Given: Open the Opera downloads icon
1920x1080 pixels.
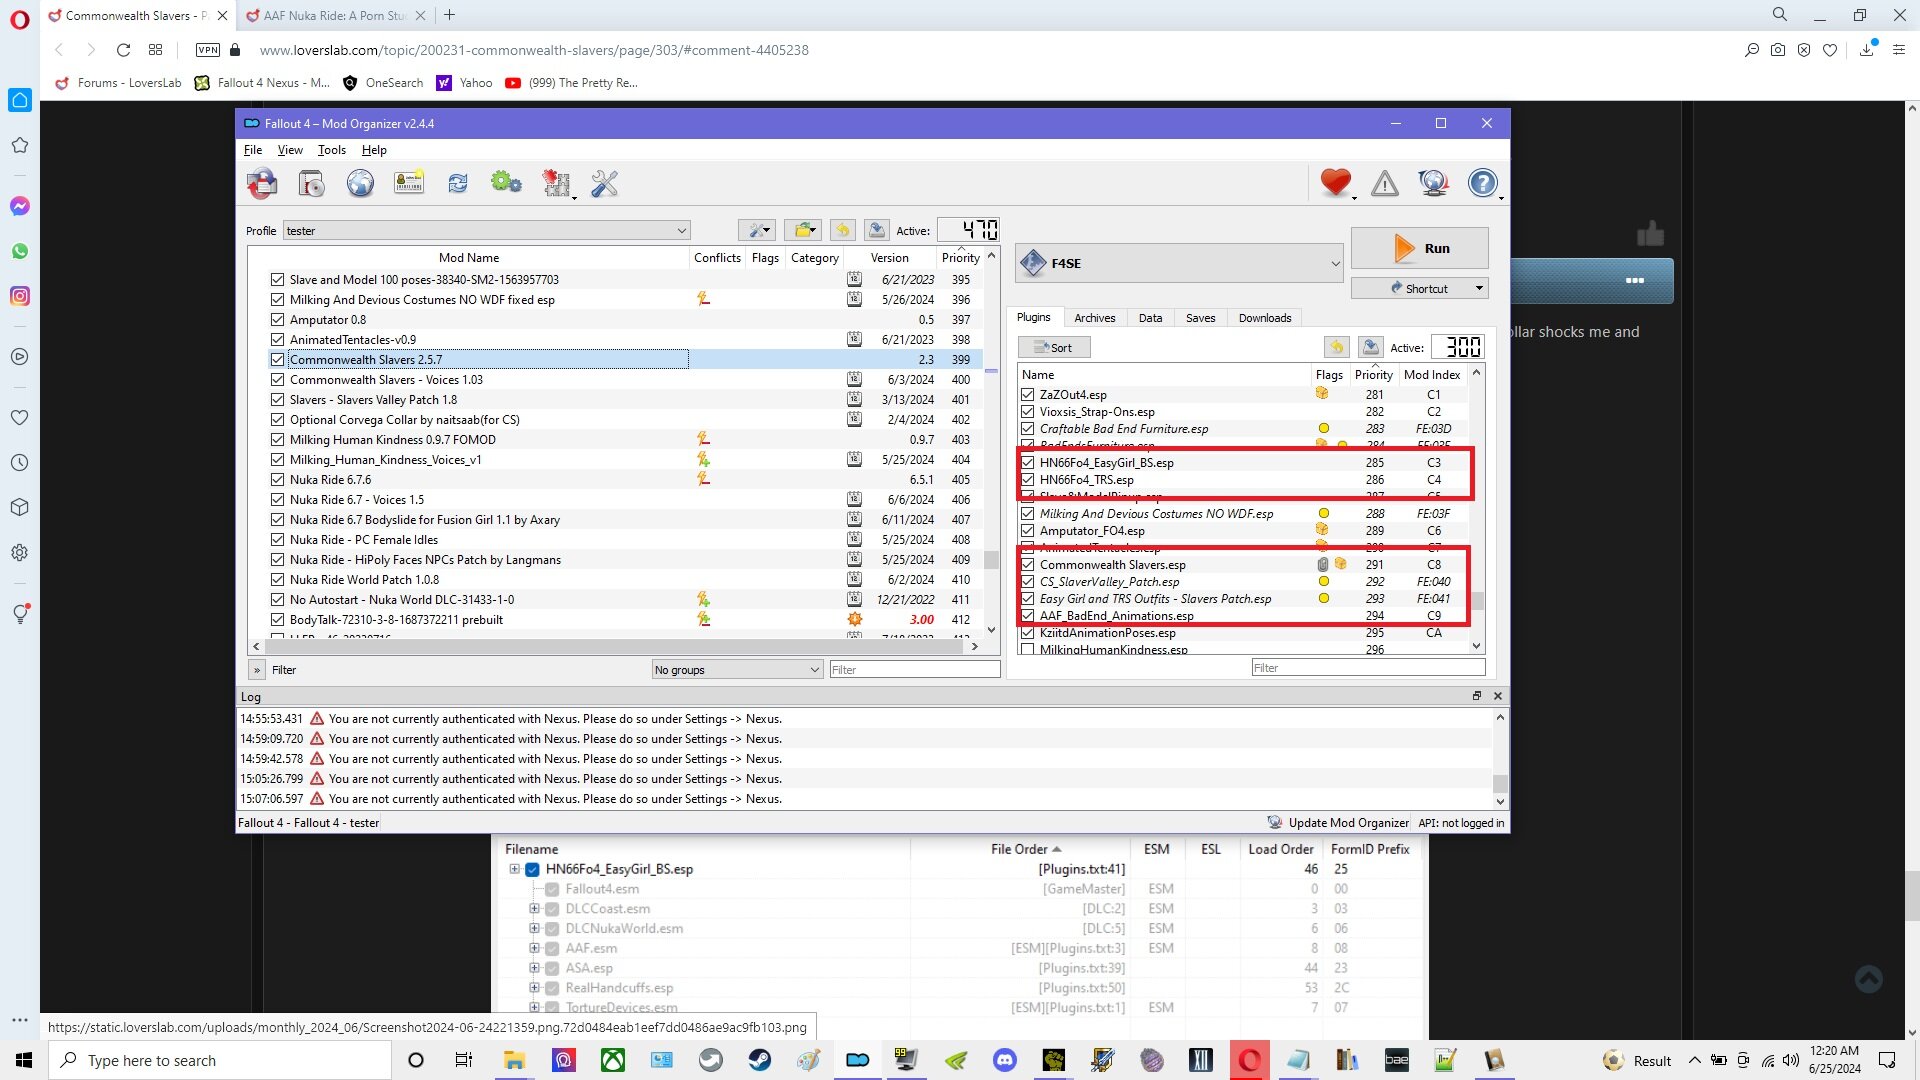Looking at the screenshot, I should point(1866,50).
